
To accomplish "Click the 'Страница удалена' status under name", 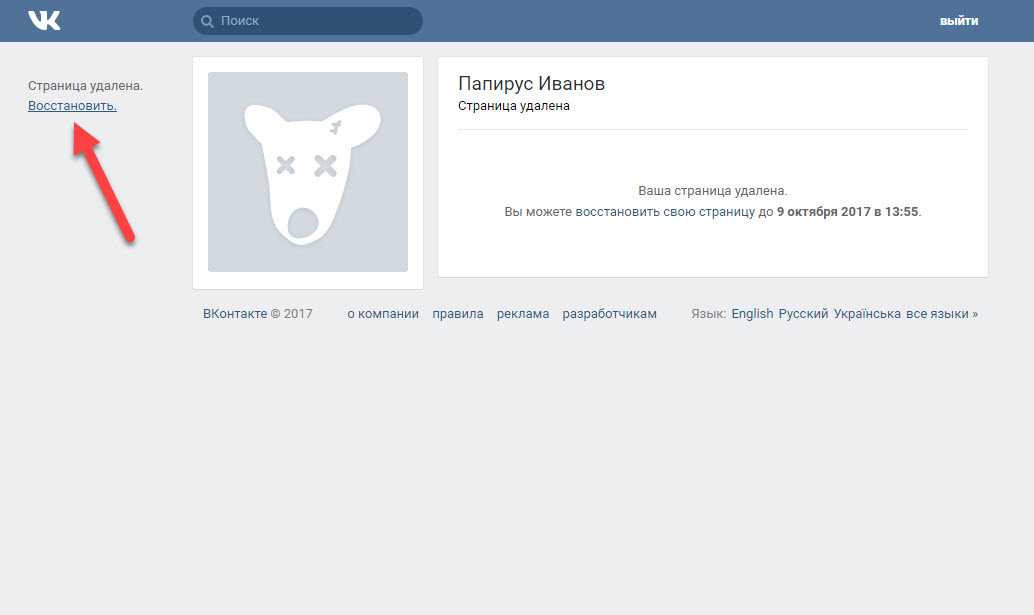I will (x=514, y=105).
